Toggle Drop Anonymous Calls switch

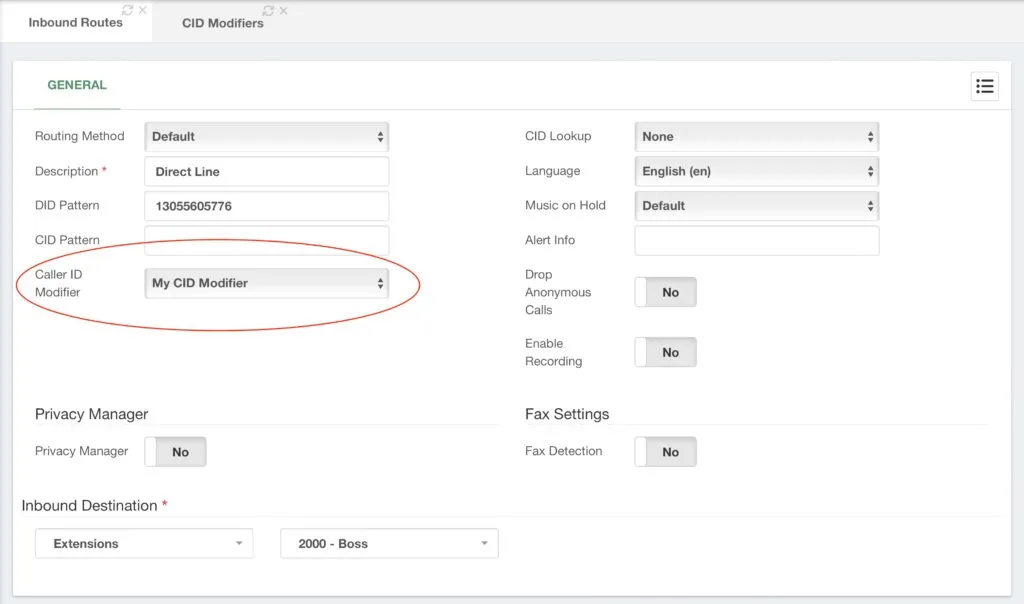click(665, 292)
